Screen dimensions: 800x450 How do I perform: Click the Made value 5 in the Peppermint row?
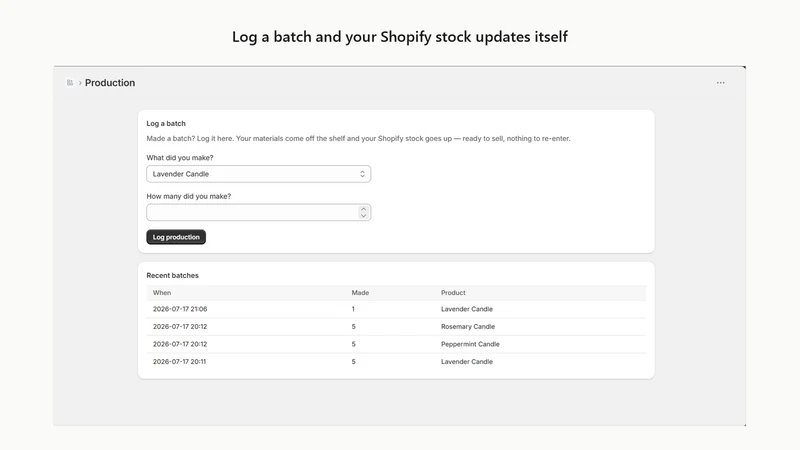[354, 344]
